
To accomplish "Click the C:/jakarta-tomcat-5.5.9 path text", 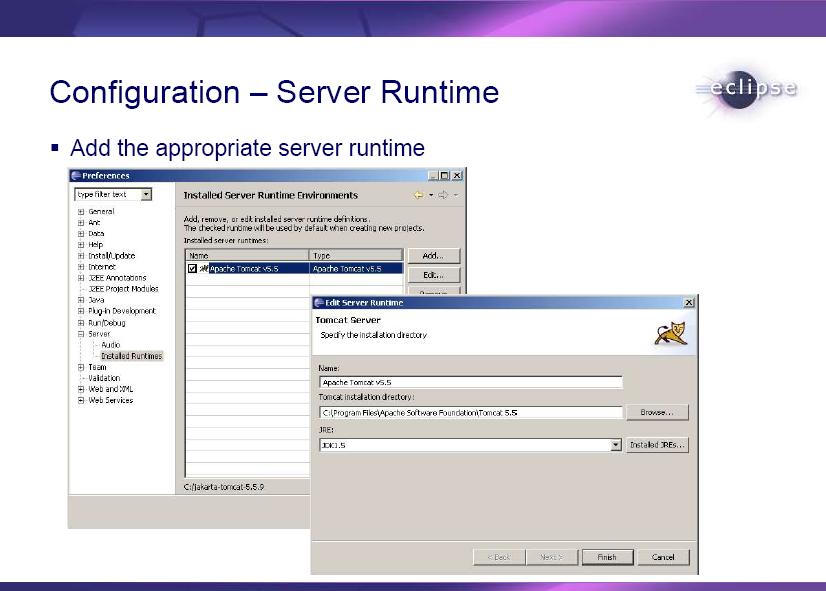I will (x=224, y=487).
